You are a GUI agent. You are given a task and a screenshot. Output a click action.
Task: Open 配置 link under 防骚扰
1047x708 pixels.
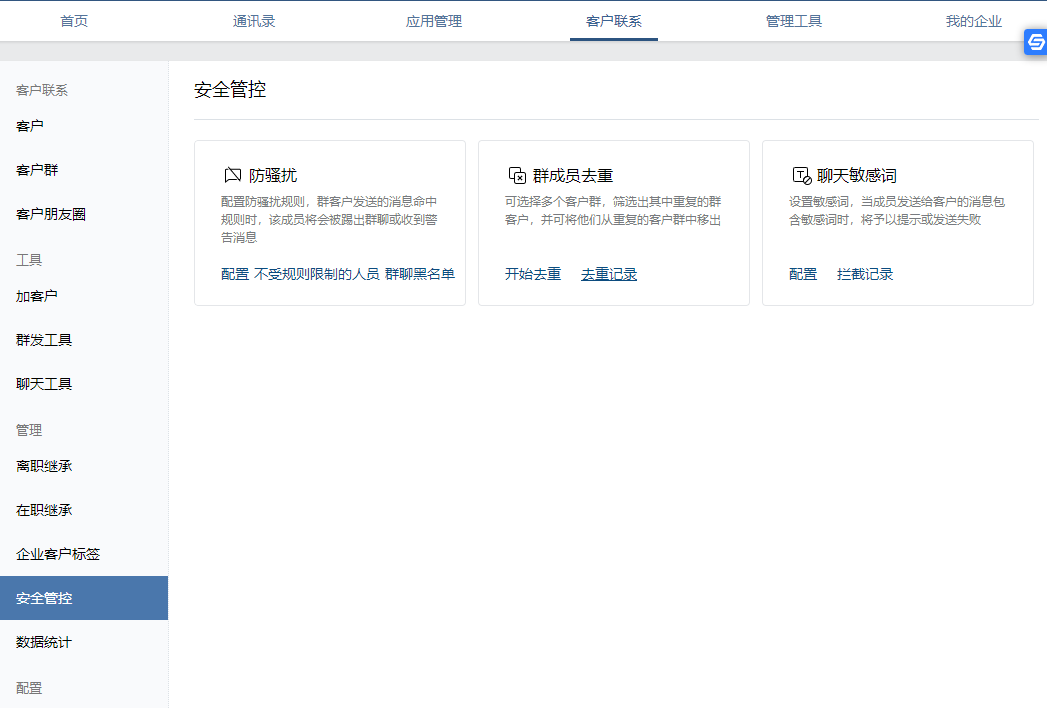click(x=235, y=274)
